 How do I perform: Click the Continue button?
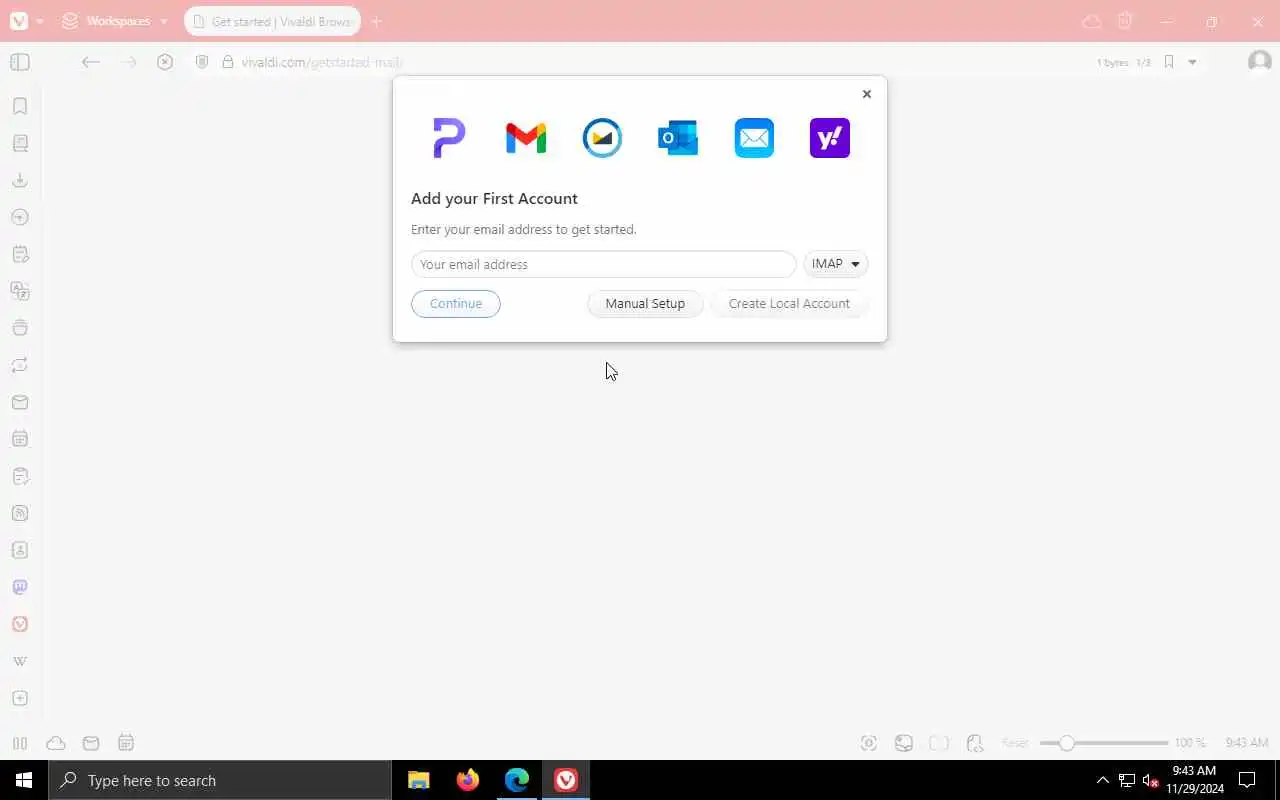(456, 304)
